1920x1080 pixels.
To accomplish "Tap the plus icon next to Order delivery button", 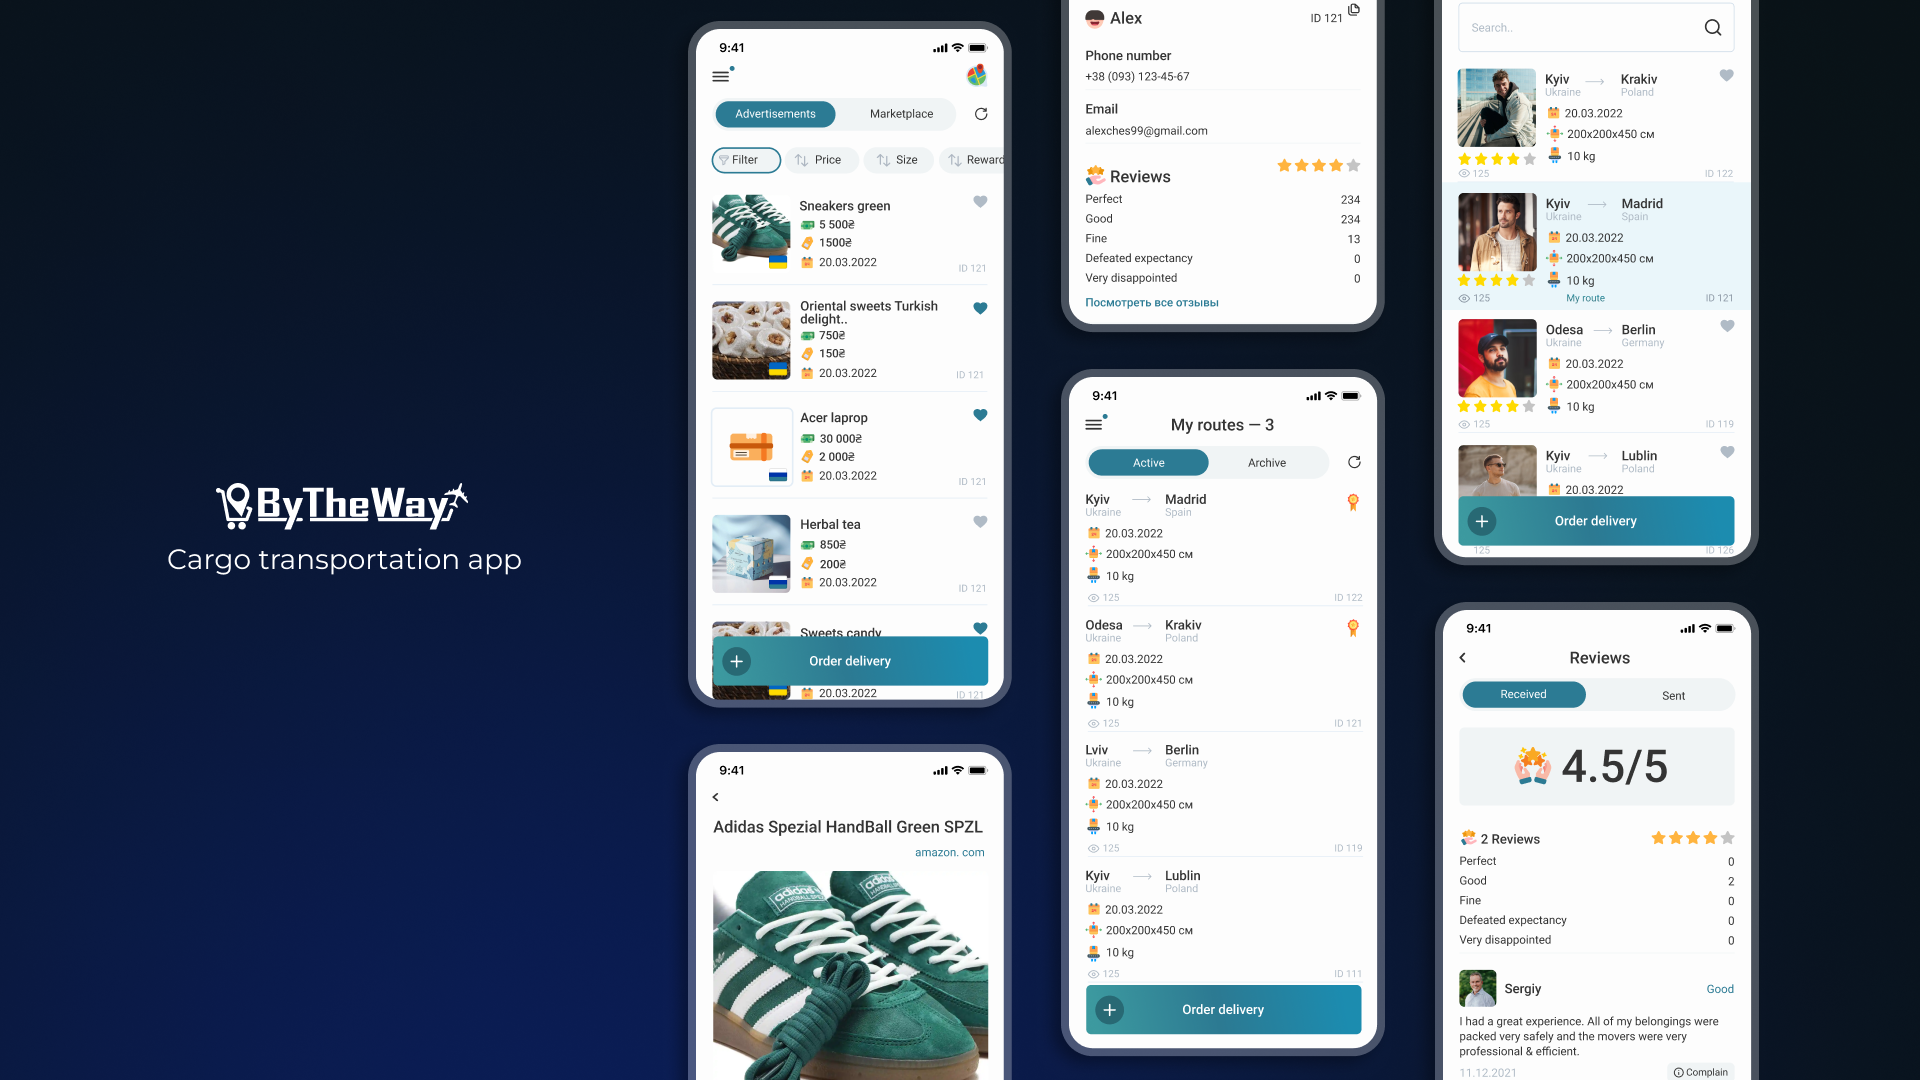I will (x=736, y=659).
